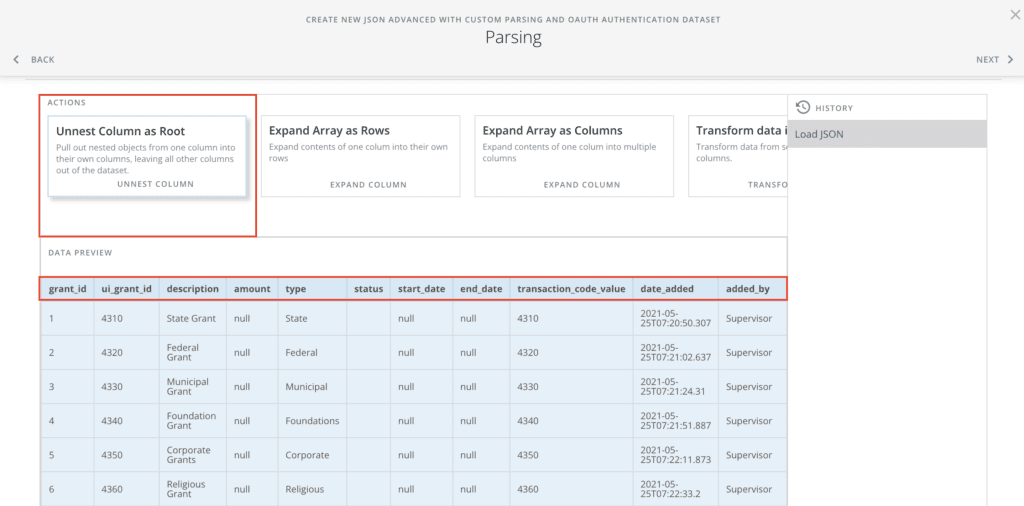Screen dimensions: 1024x506
Task: Click UNNEST COLUMN button
Action: tap(155, 184)
